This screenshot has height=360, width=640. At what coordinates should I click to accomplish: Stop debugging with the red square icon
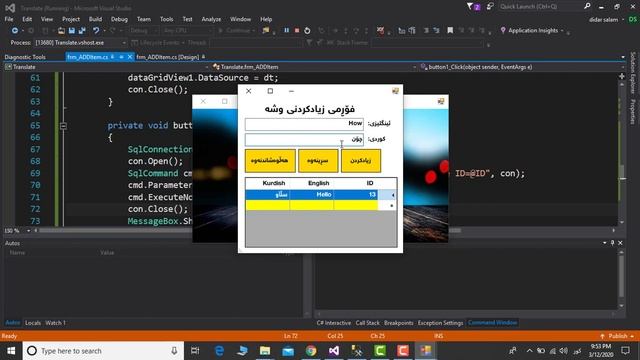click(x=297, y=31)
